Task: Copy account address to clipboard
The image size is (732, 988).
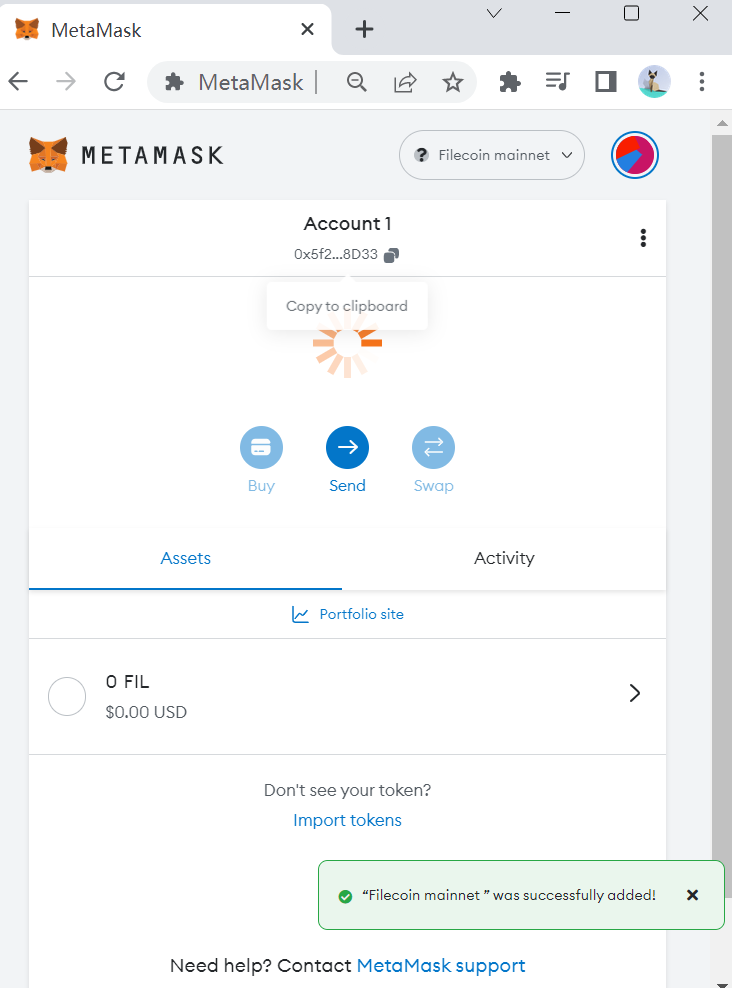Action: [x=391, y=255]
